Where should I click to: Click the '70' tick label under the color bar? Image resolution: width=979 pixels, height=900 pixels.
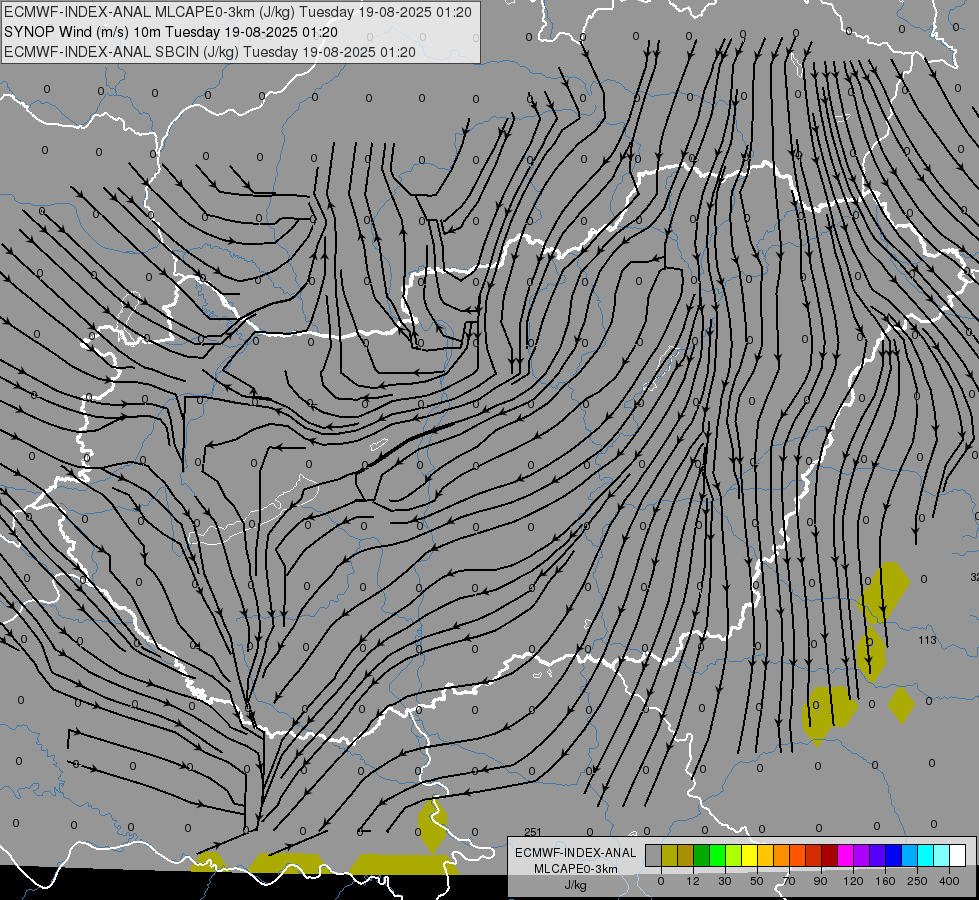click(789, 881)
